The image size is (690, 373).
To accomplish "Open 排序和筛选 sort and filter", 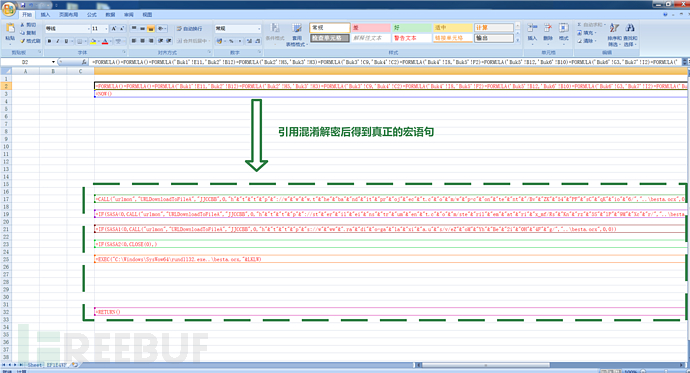I will tap(614, 35).
